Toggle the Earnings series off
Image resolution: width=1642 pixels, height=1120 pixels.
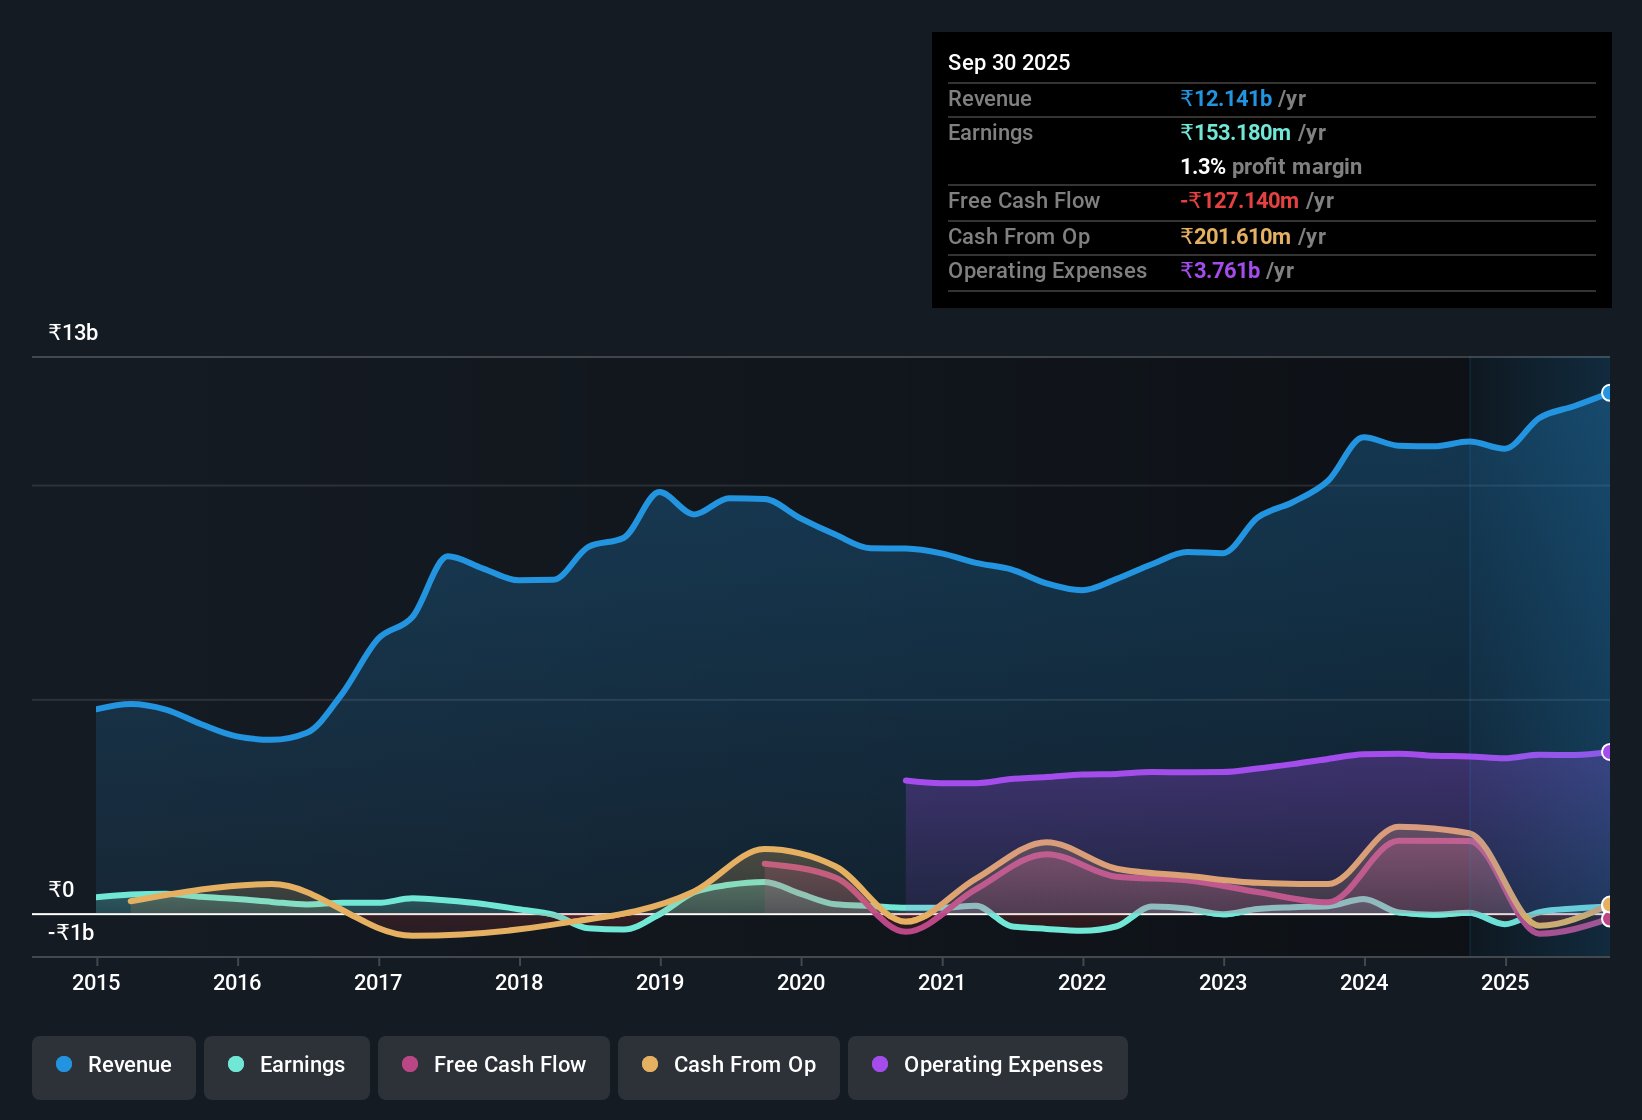[287, 1065]
